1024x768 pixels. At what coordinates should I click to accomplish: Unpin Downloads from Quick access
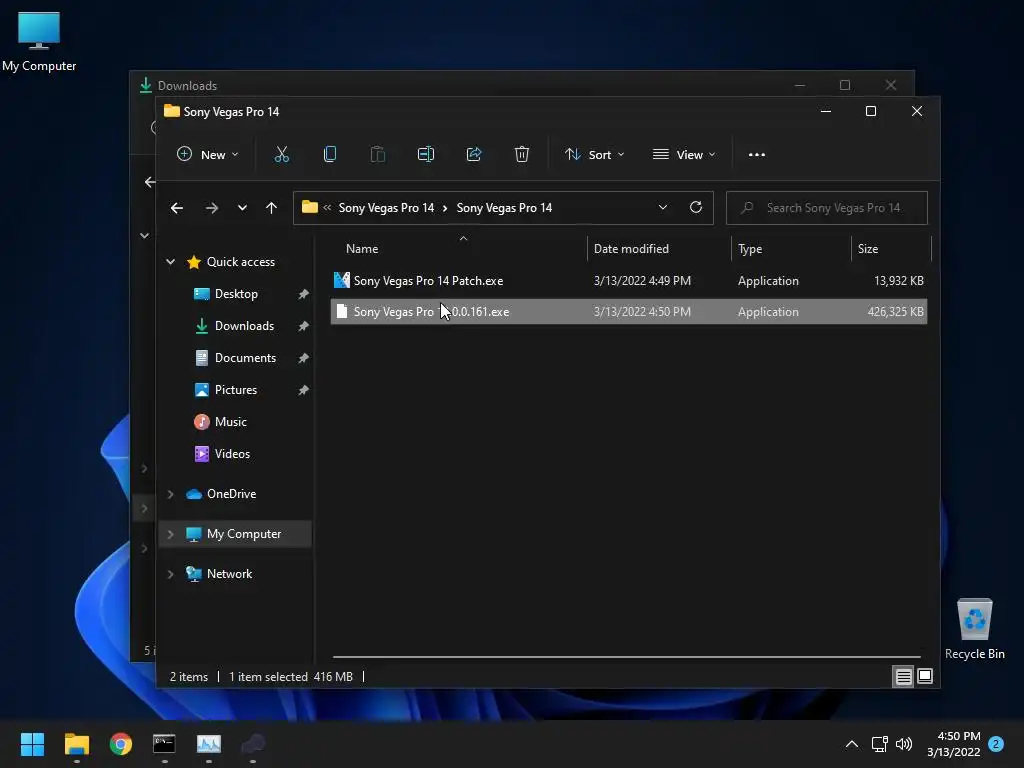click(303, 326)
